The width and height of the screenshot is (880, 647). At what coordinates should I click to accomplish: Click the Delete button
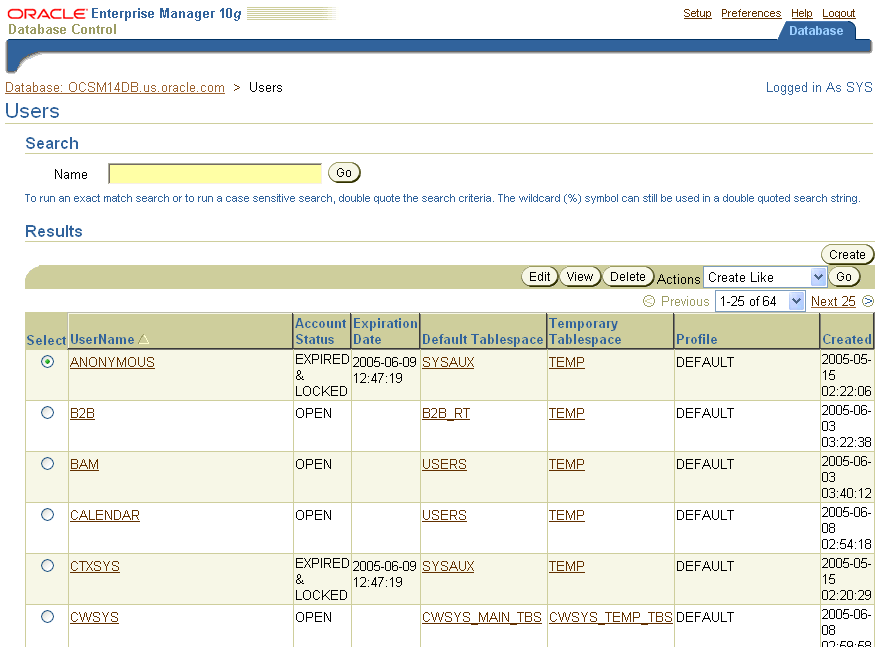627,277
